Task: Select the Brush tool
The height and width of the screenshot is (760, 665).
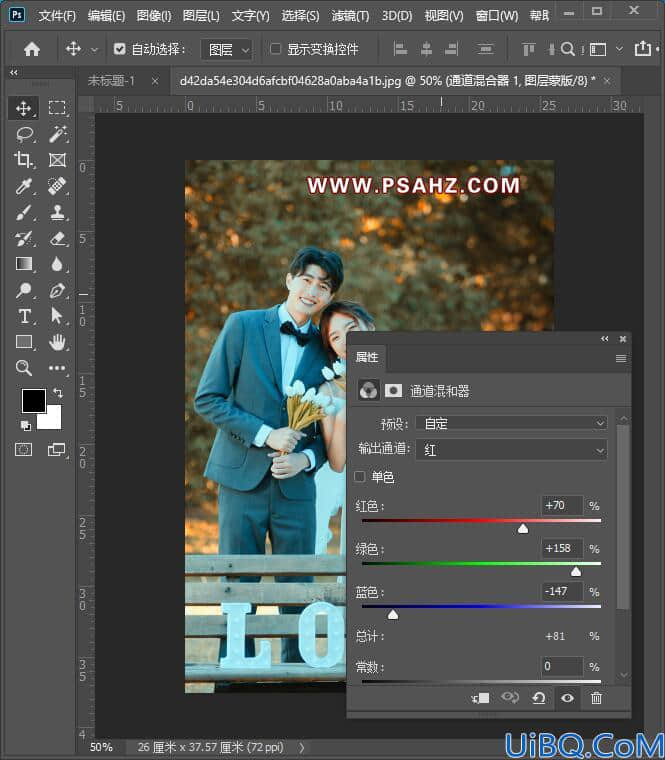Action: click(23, 212)
